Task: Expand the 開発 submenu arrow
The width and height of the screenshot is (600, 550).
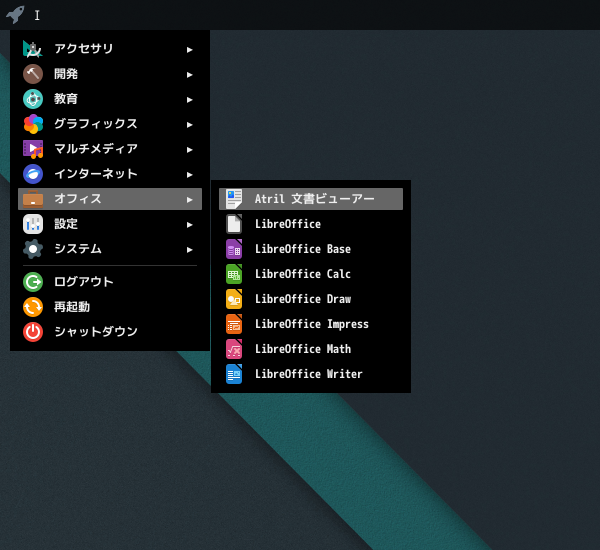Action: [189, 75]
